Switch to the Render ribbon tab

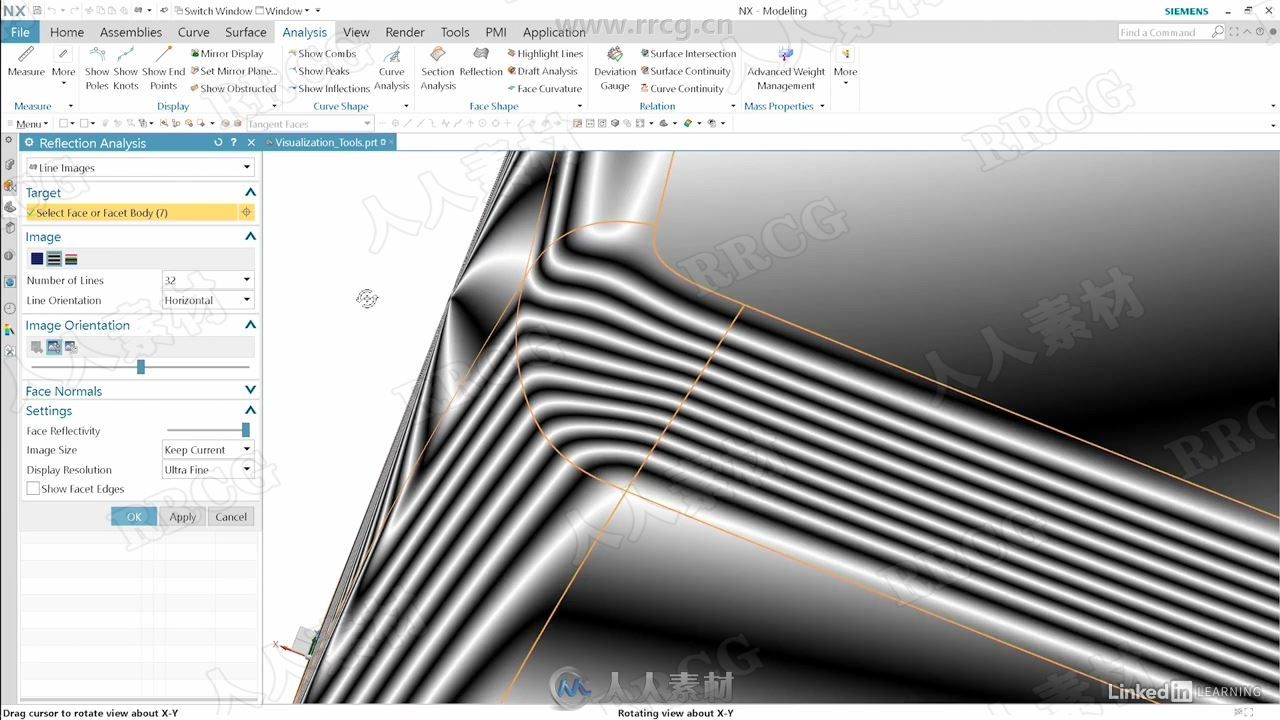(405, 32)
